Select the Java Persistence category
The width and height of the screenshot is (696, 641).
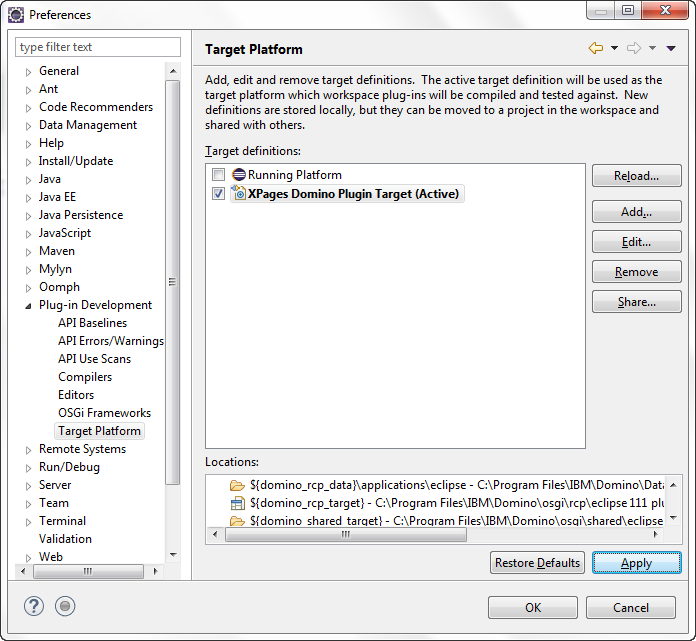[81, 215]
